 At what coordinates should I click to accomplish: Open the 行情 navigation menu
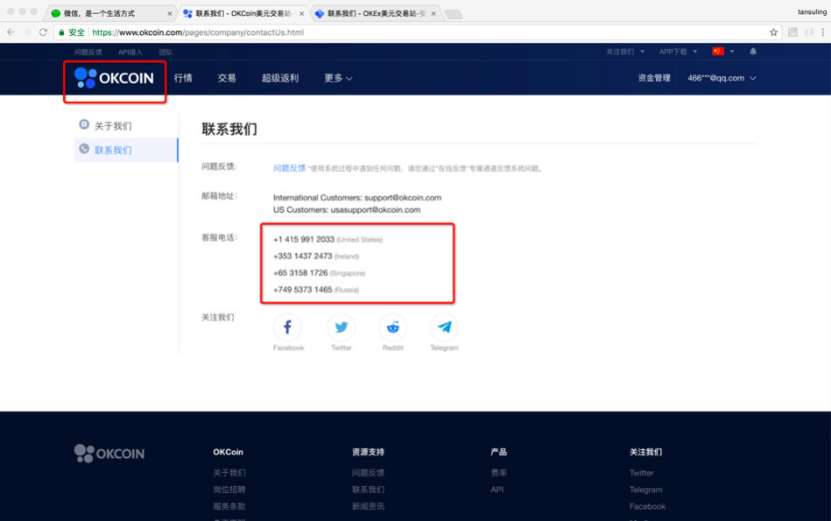coord(183,78)
